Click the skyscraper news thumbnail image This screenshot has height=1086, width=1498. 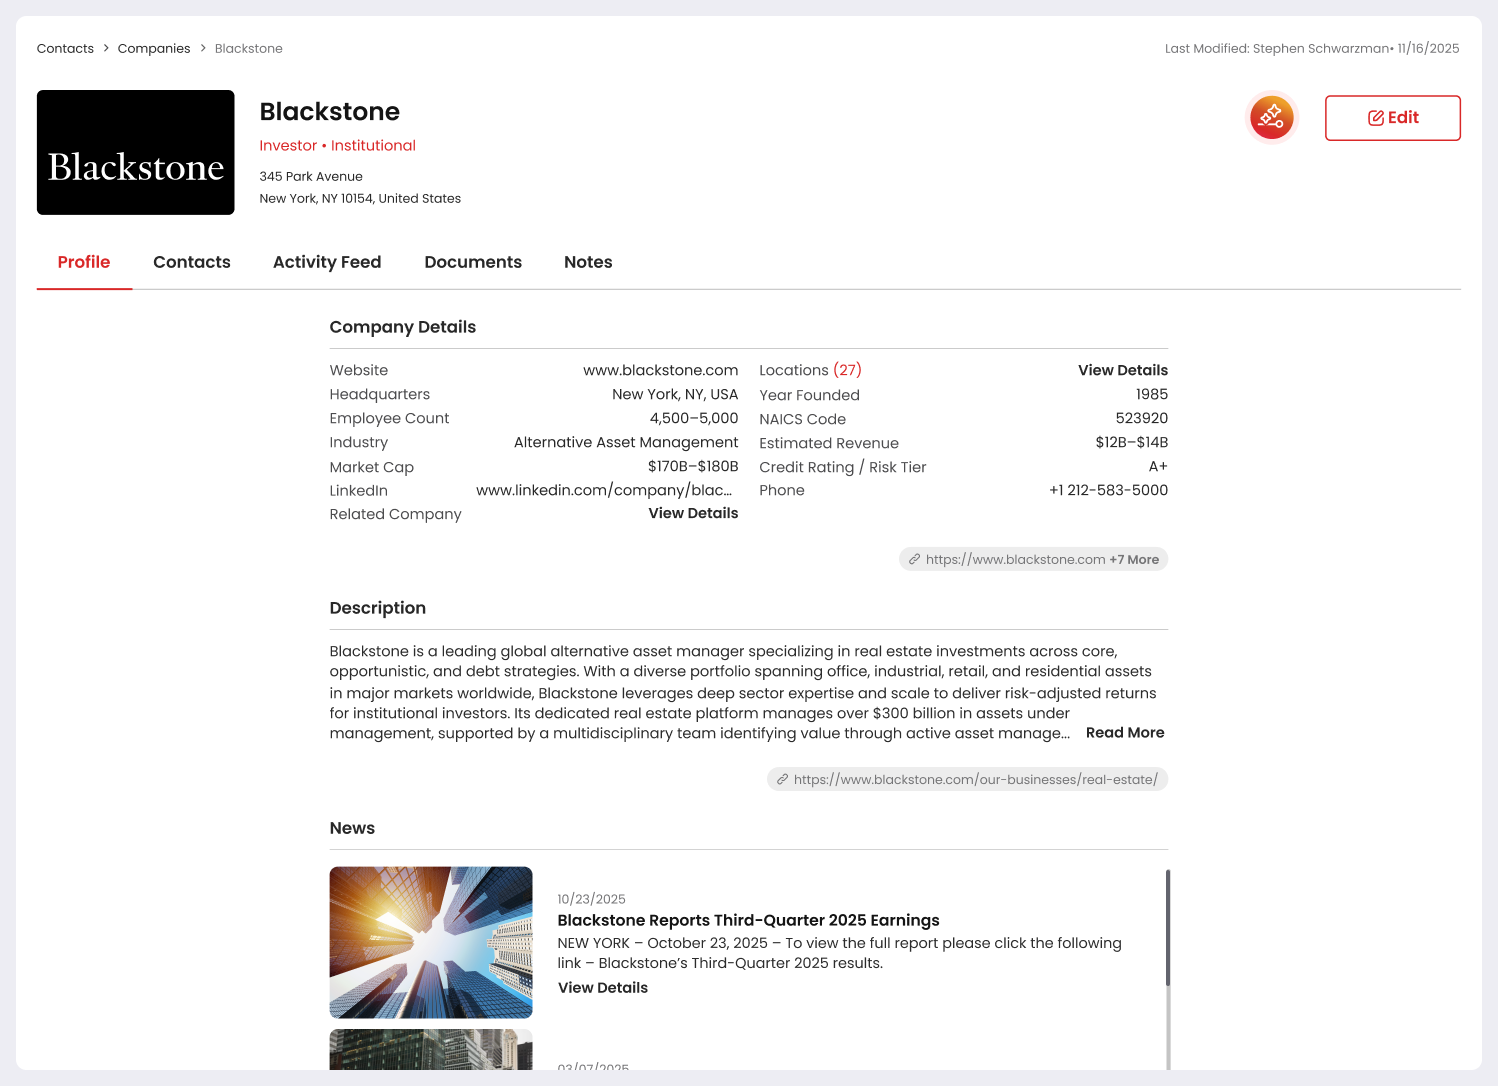tap(431, 942)
